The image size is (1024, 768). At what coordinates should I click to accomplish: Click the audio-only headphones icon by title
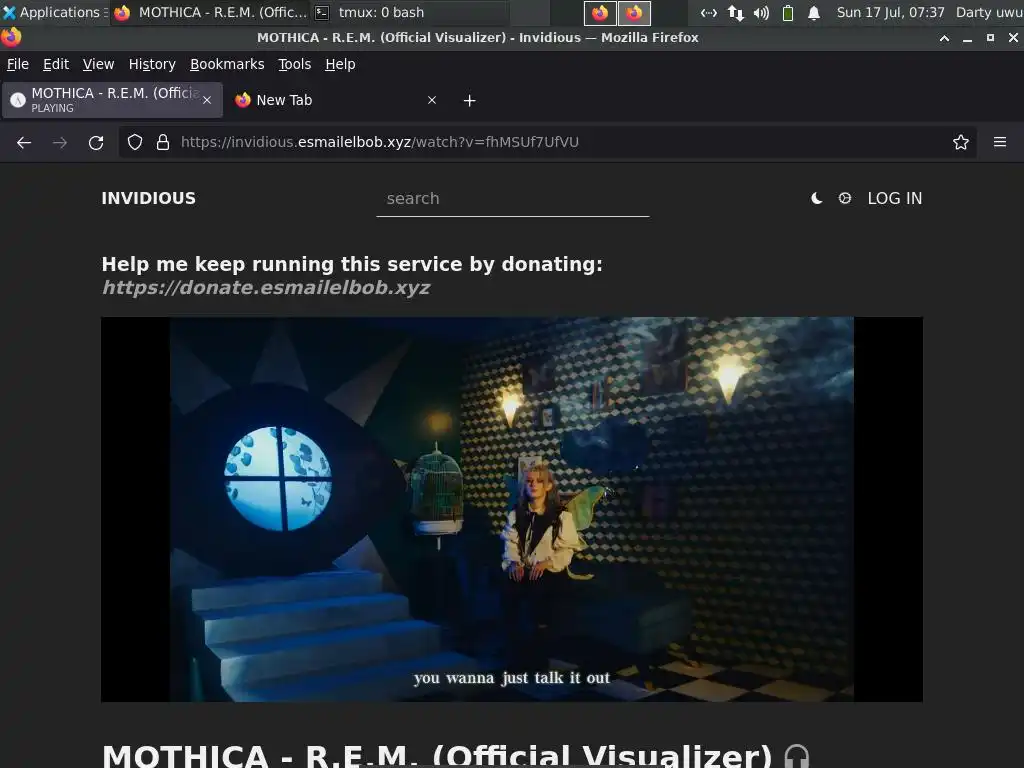(x=797, y=757)
